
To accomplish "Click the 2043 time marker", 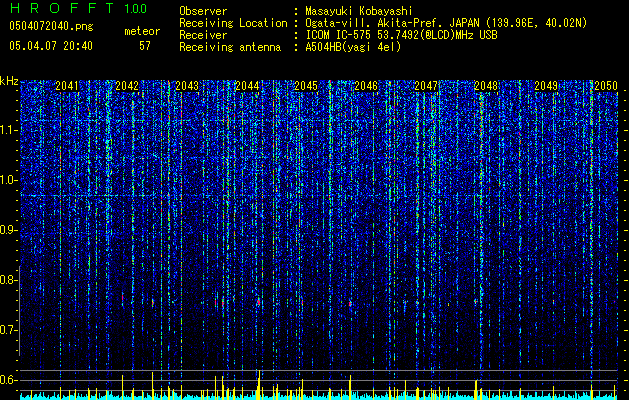I will point(187,86).
